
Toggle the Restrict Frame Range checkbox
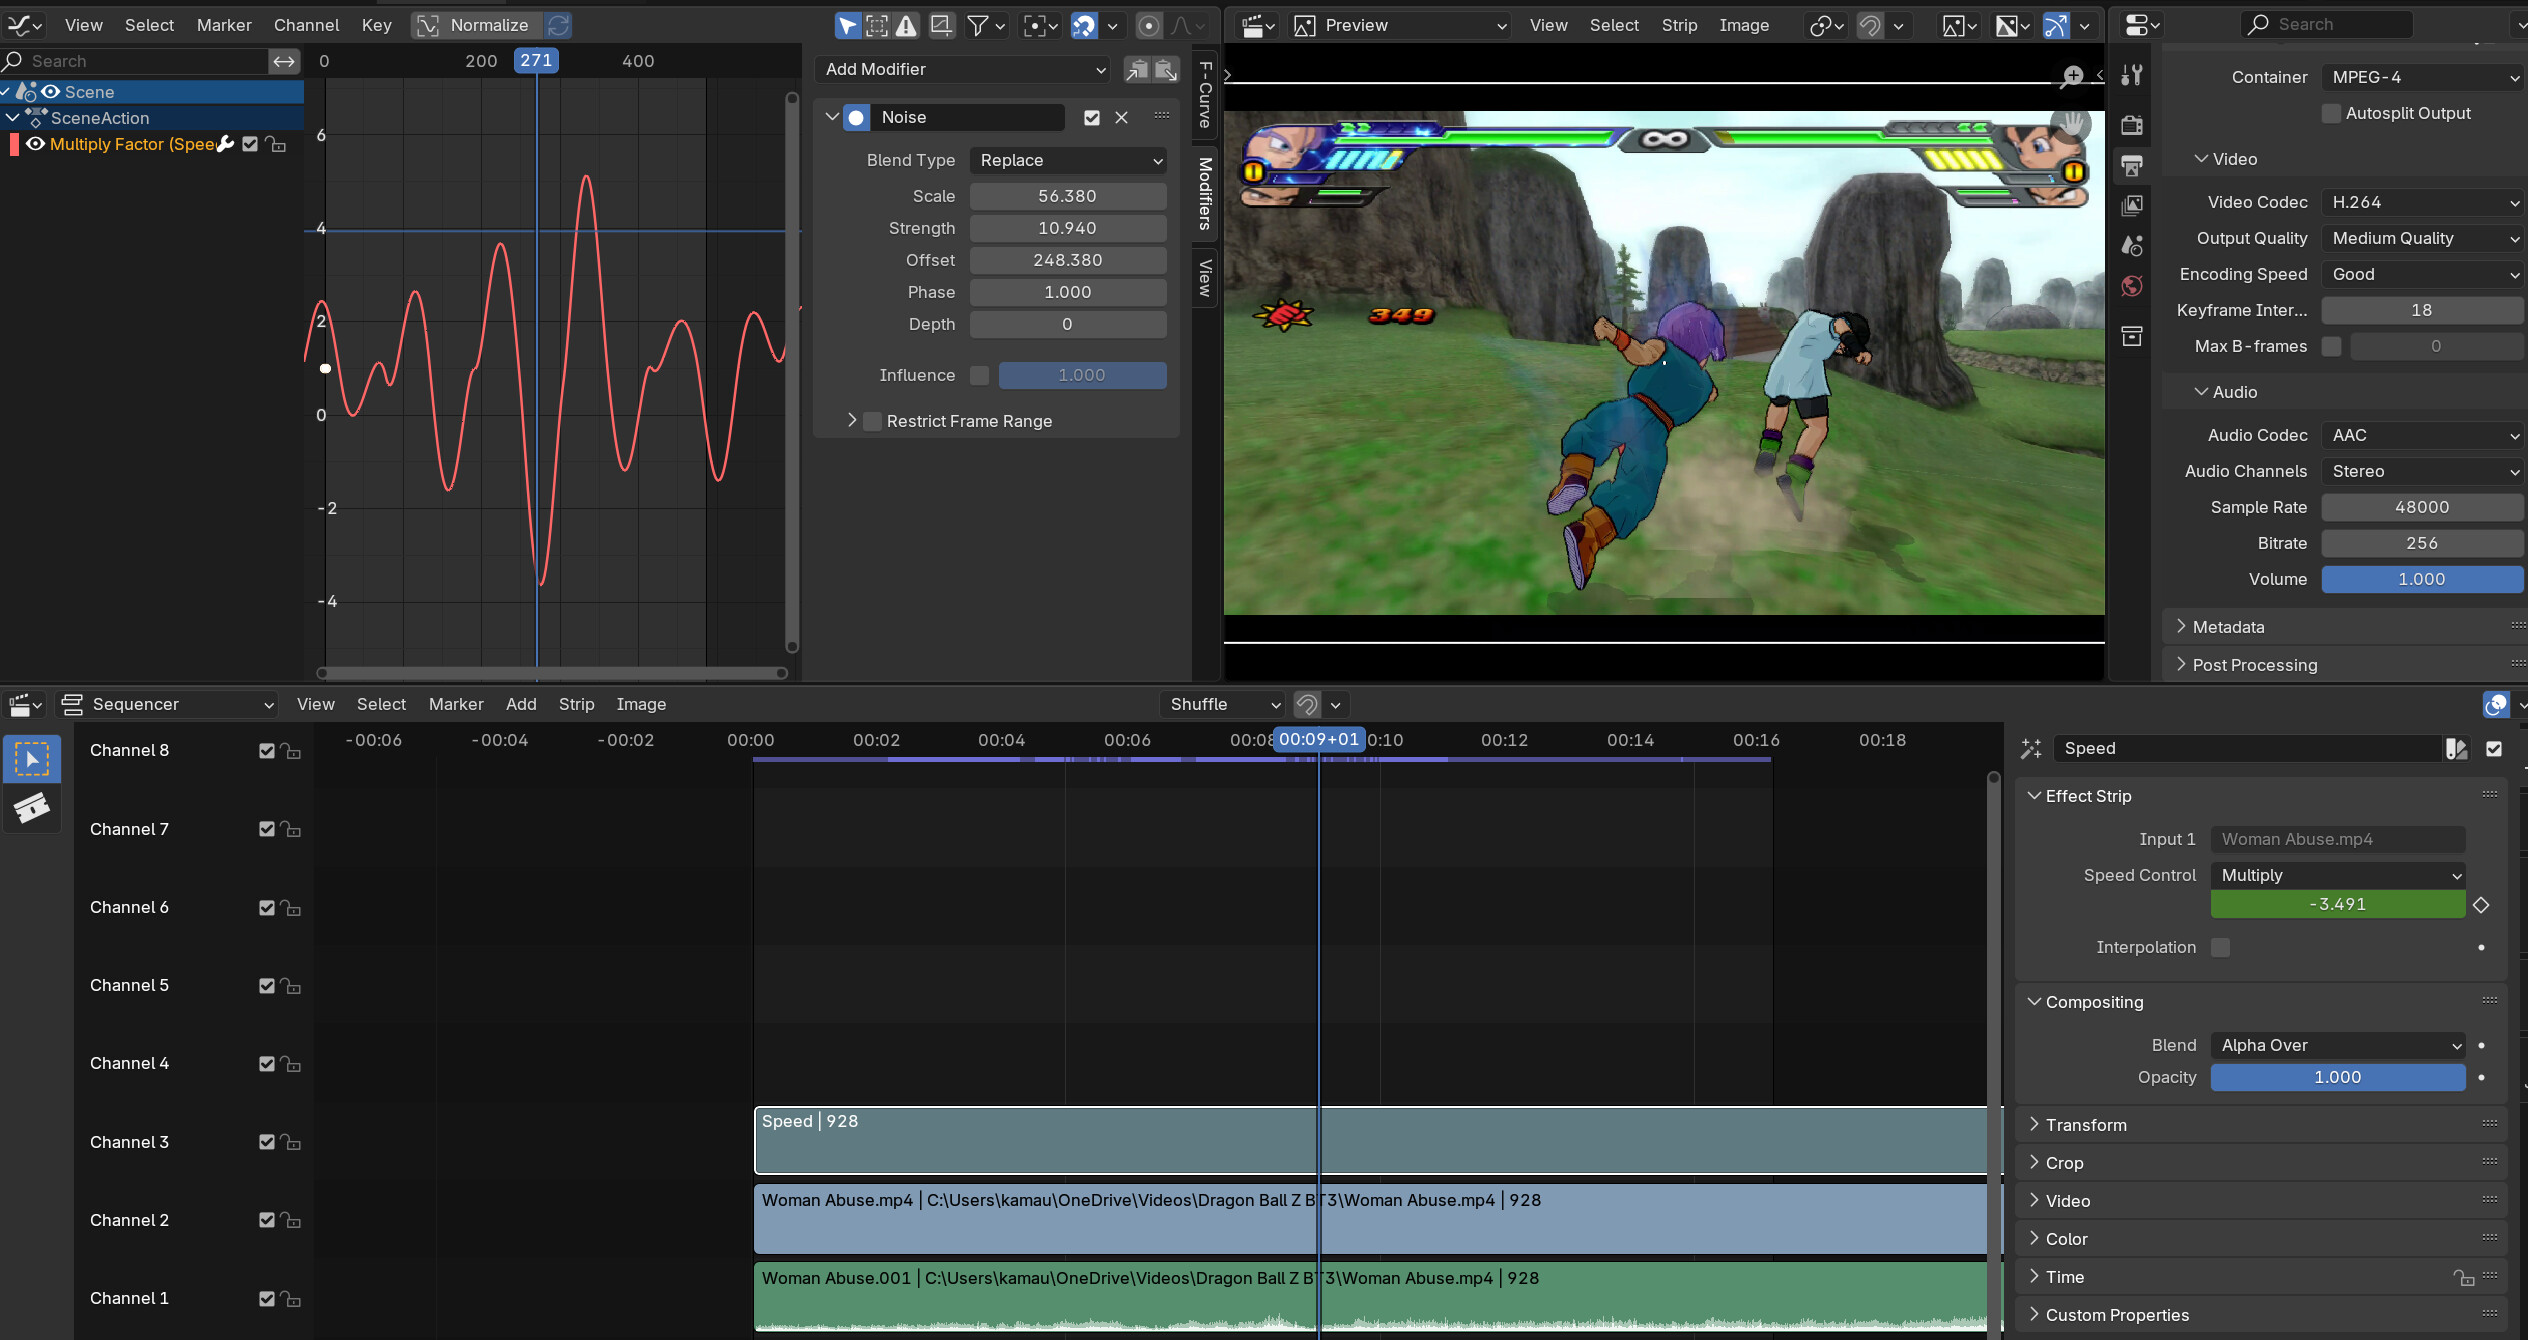[873, 421]
